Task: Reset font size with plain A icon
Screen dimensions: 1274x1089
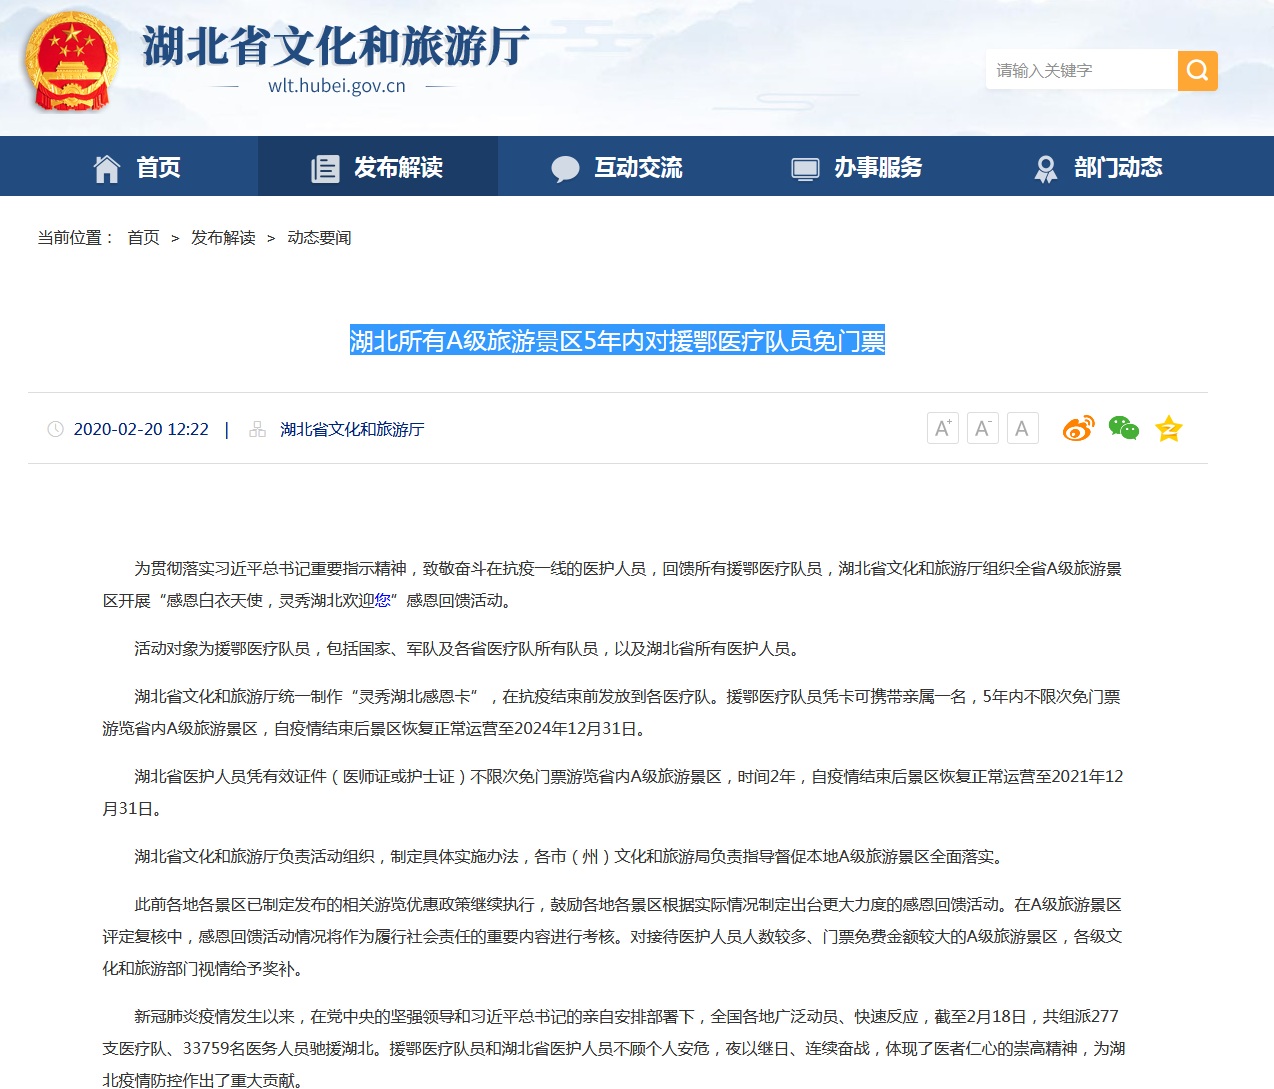Action: pyautogui.click(x=1022, y=429)
